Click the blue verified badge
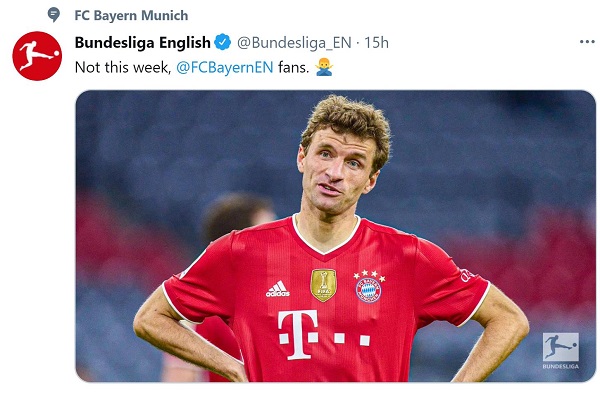 point(222,42)
